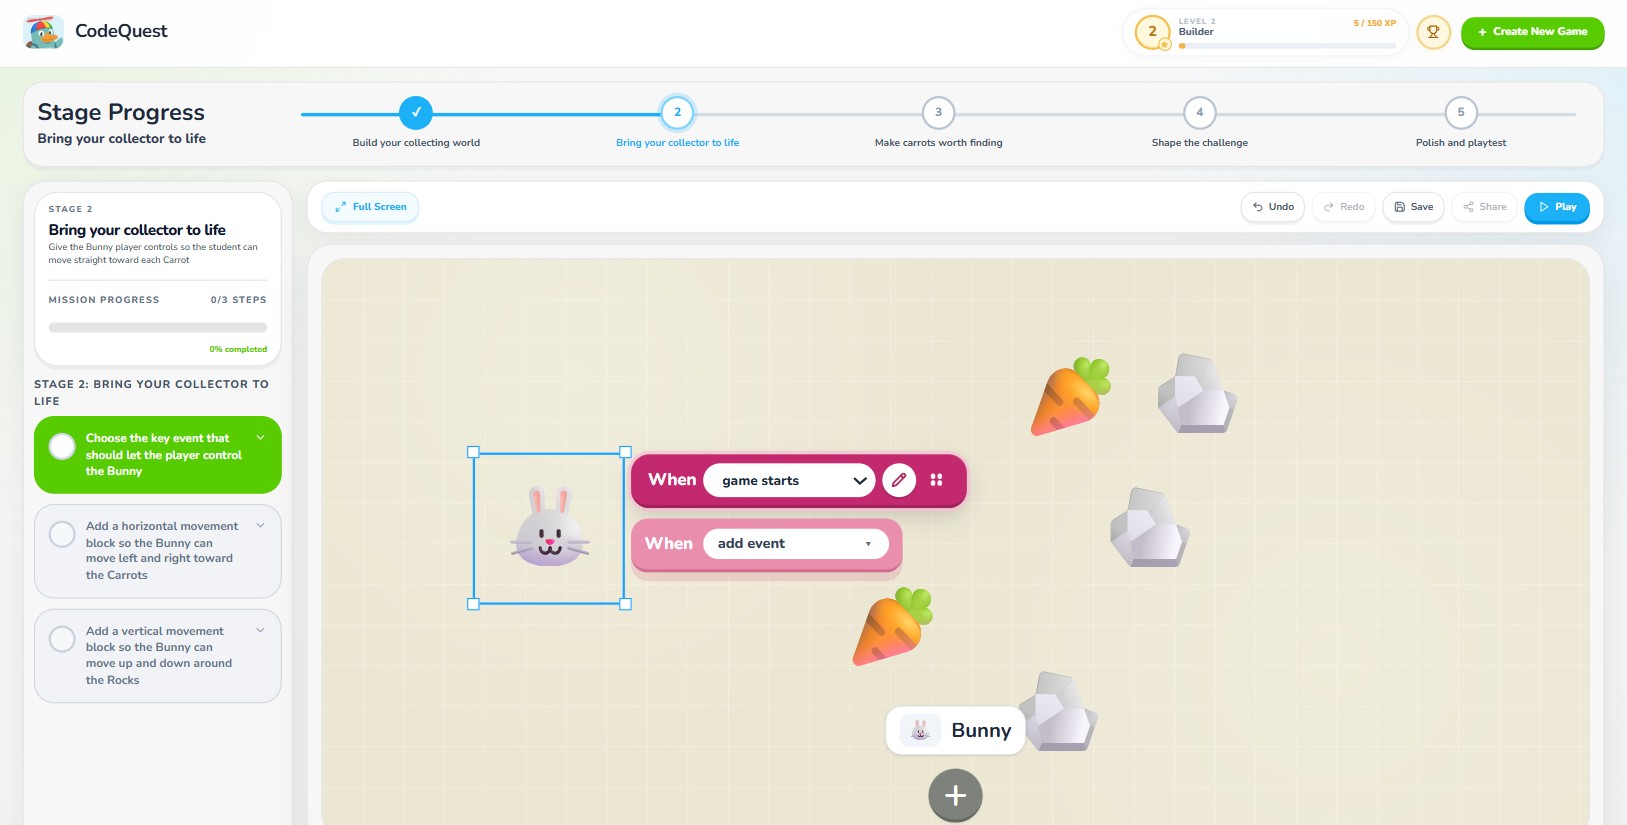Click the pencil edit icon on When block
1627x825 pixels.
[x=899, y=480]
